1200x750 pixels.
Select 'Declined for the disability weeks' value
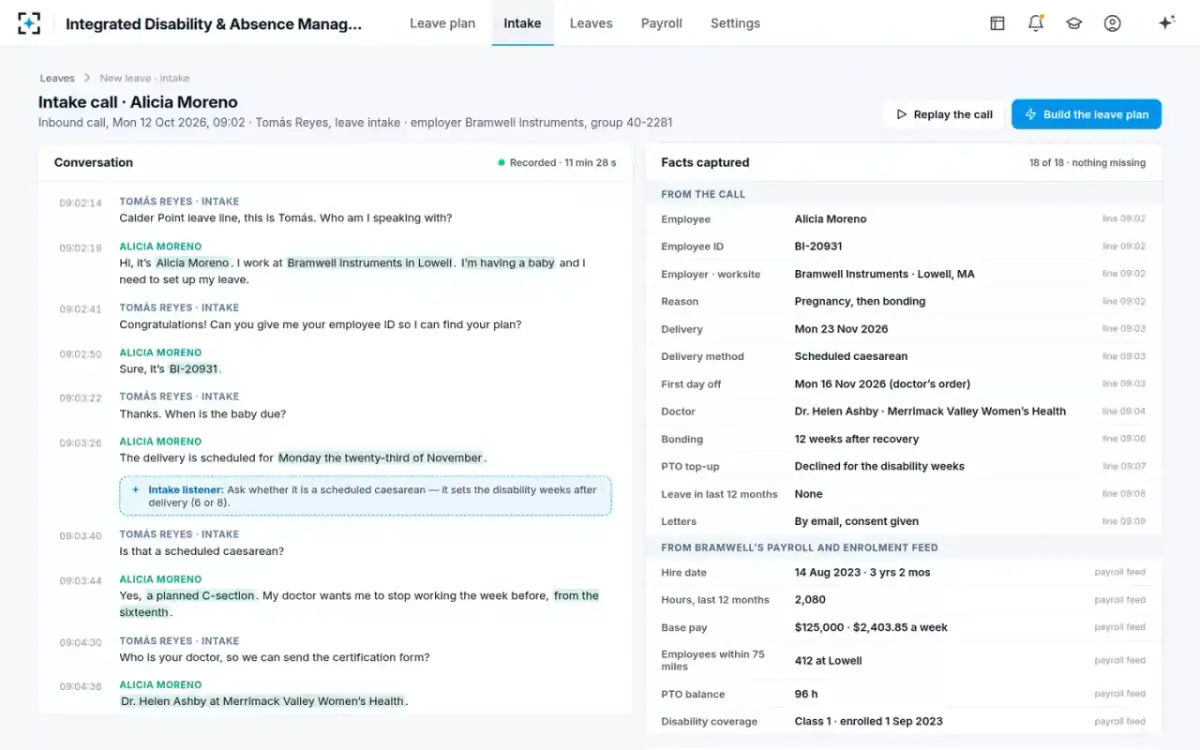pos(879,466)
